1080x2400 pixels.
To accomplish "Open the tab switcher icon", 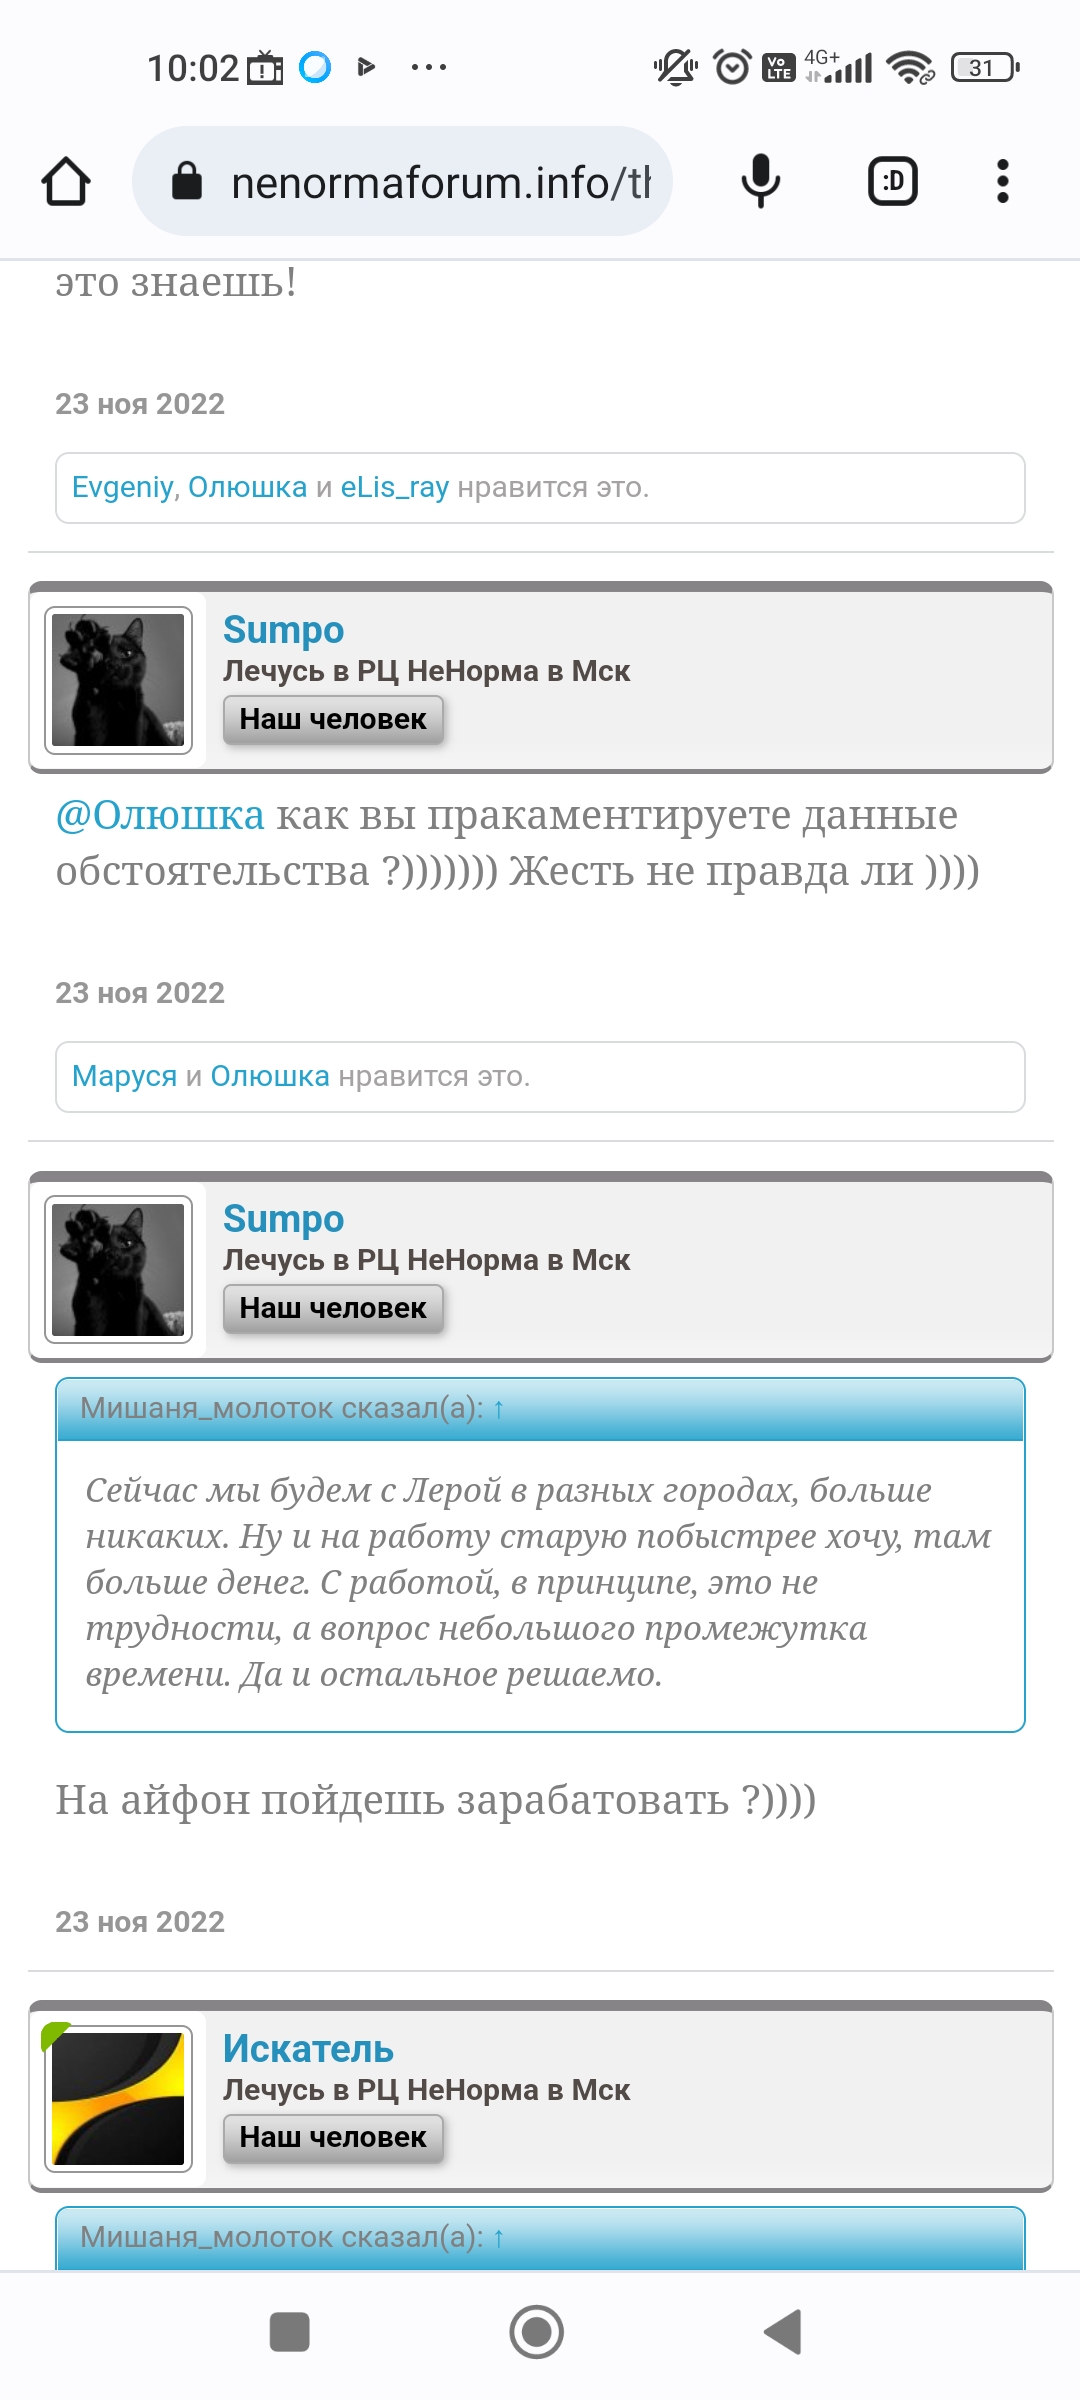I will pyautogui.click(x=892, y=182).
